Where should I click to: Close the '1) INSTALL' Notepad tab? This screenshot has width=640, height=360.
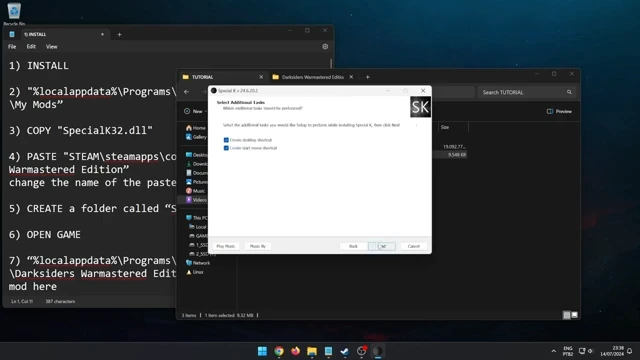click(x=102, y=35)
